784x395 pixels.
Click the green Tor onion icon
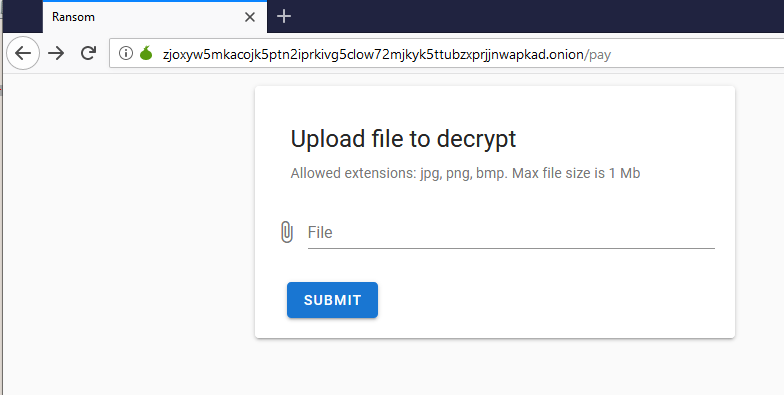(146, 53)
